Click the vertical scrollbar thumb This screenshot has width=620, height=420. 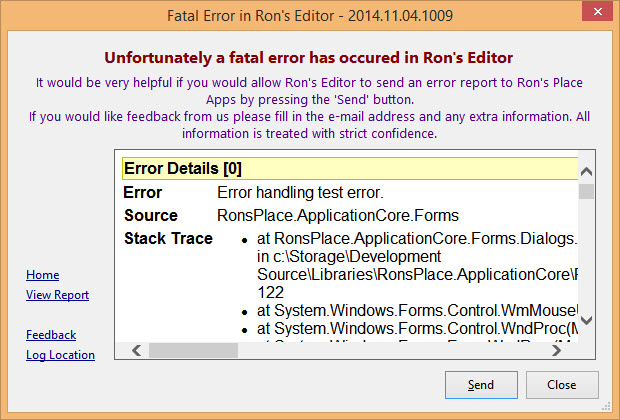(586, 192)
